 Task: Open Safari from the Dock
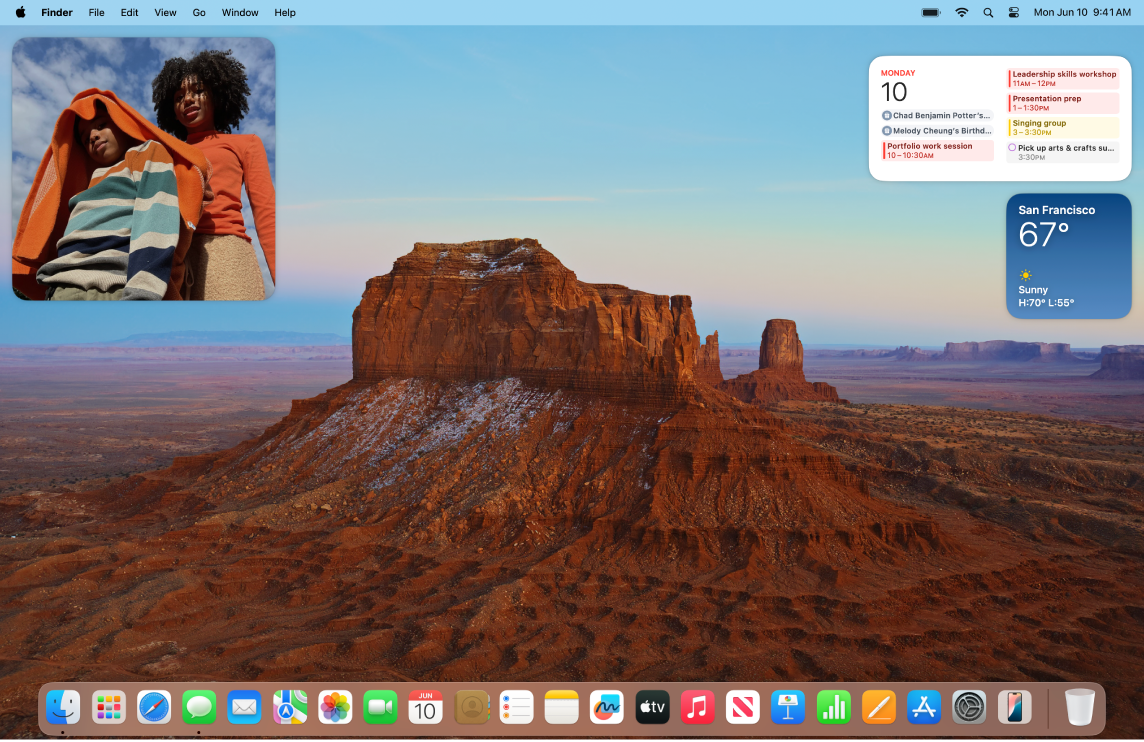coord(153,707)
